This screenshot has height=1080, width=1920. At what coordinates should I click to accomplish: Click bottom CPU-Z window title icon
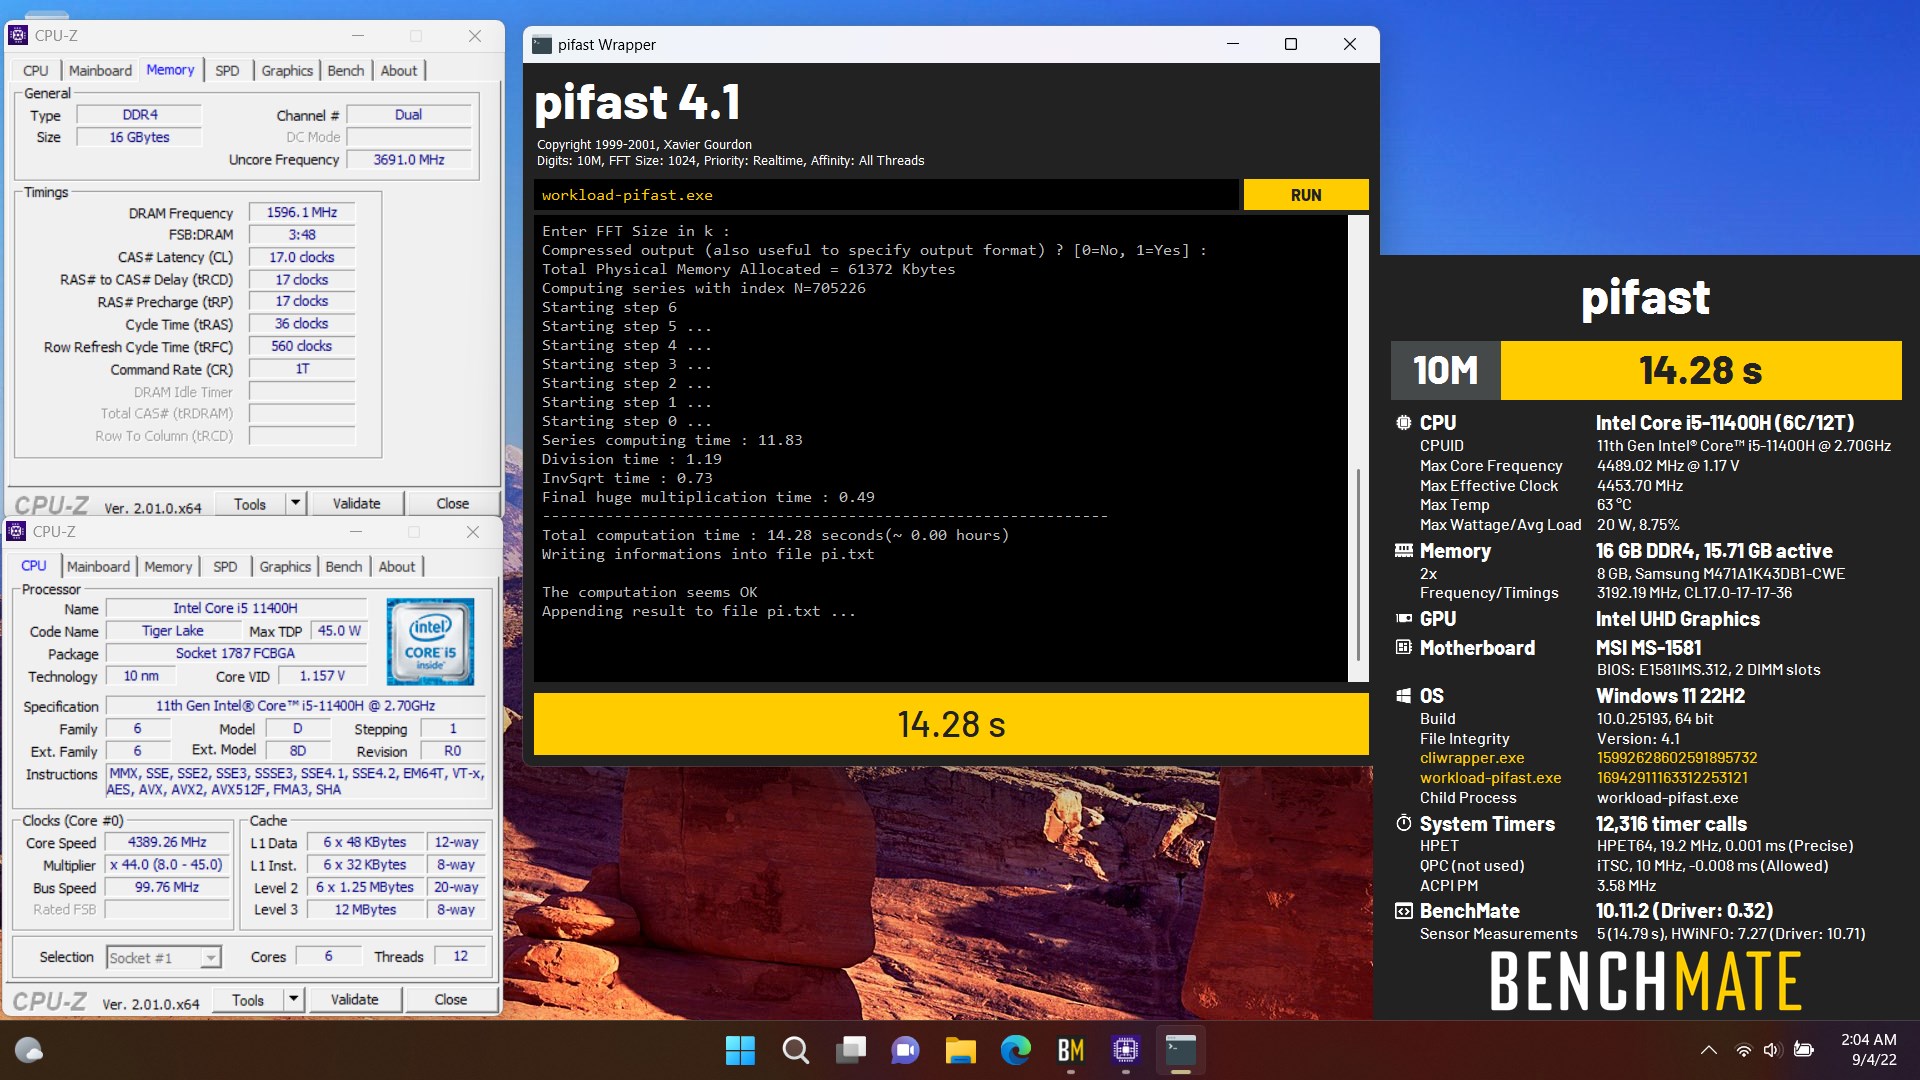tap(16, 531)
